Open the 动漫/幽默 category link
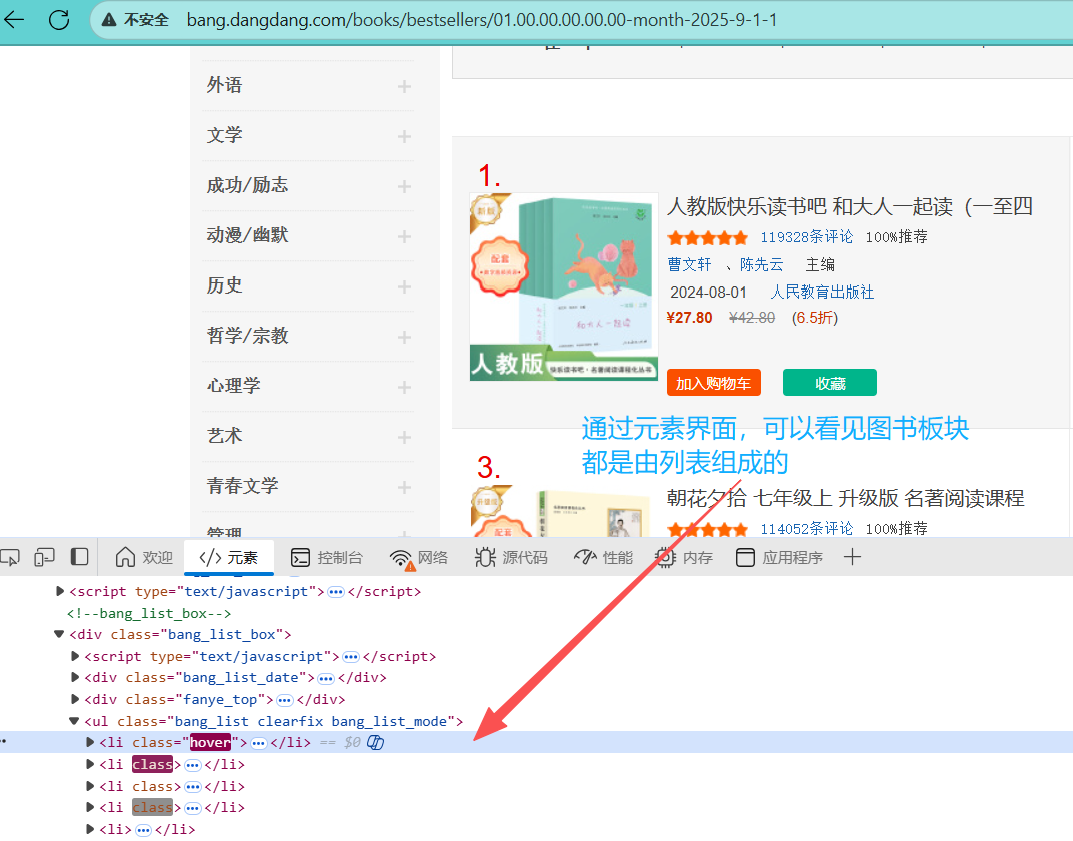Viewport: 1073px width, 841px height. click(x=247, y=235)
